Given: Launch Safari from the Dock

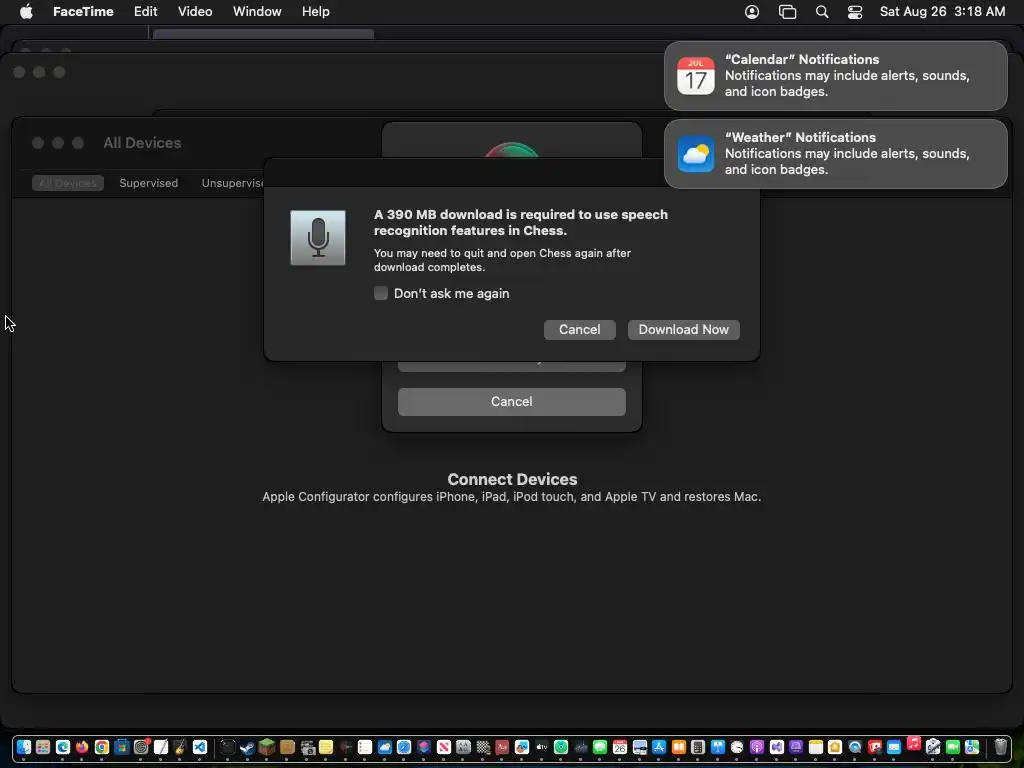Looking at the screenshot, I should 404,747.
